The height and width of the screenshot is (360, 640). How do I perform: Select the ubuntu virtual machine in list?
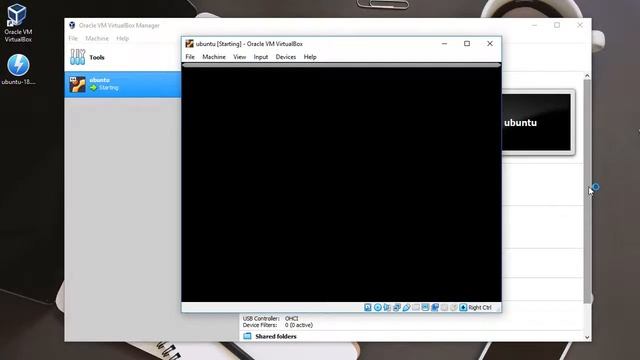coord(123,84)
